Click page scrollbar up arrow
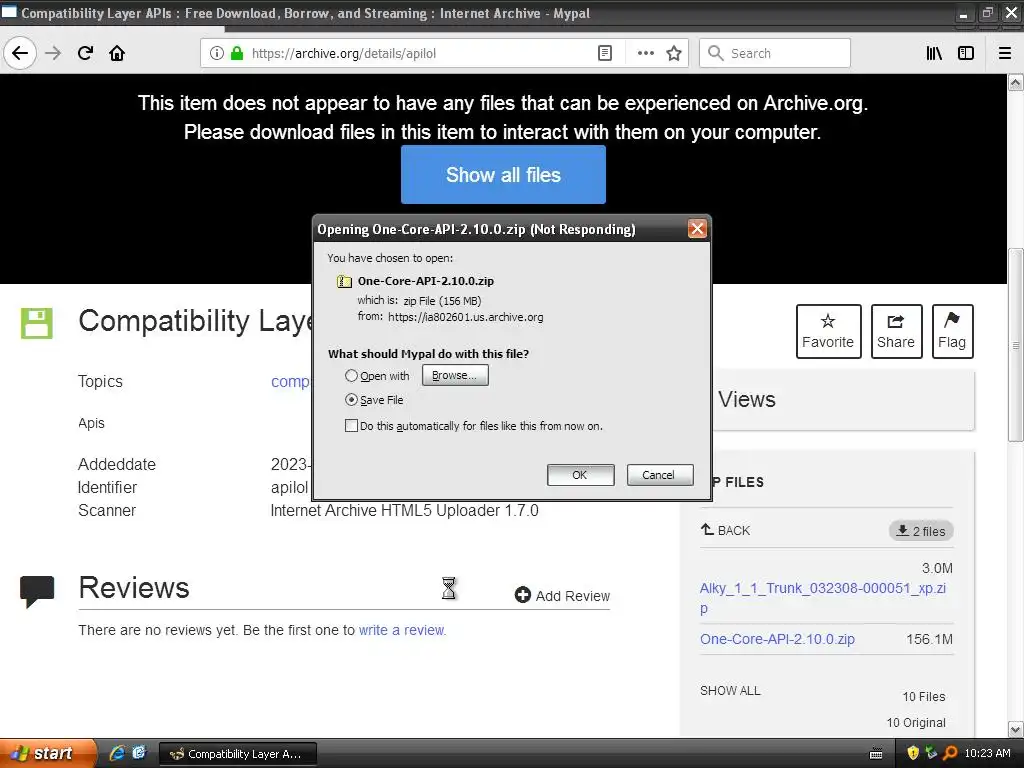The width and height of the screenshot is (1024, 768). coord(1016,82)
